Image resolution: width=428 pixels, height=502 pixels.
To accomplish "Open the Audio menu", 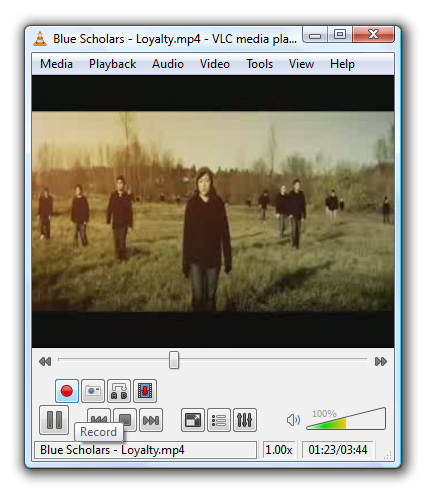I will [168, 64].
